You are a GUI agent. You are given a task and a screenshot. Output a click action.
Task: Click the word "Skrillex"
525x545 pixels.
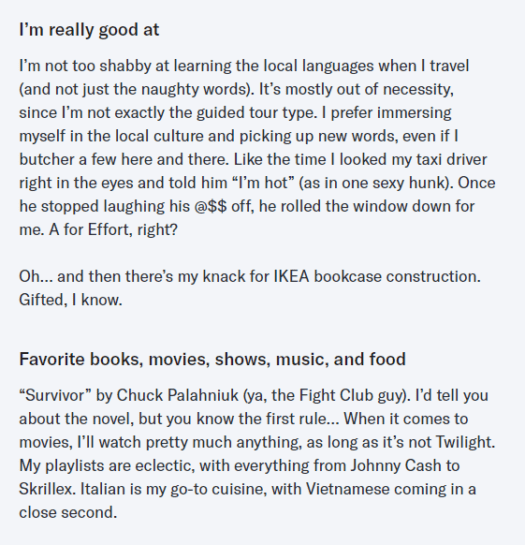45,489
